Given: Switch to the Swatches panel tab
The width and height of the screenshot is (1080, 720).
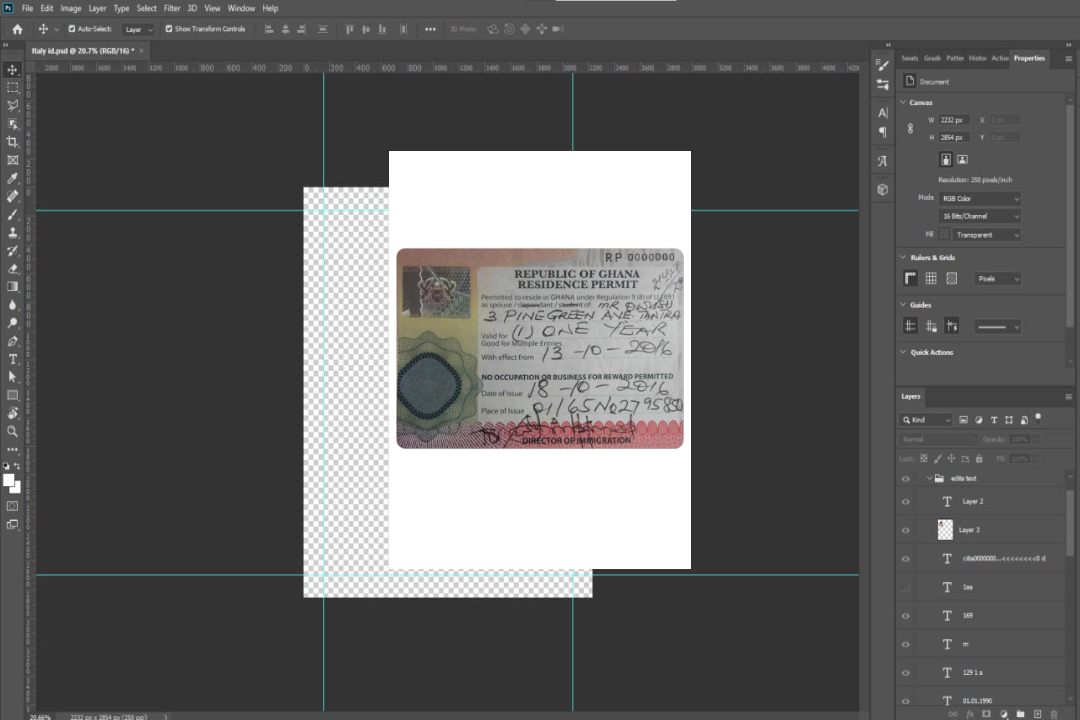Looking at the screenshot, I should click(x=909, y=58).
